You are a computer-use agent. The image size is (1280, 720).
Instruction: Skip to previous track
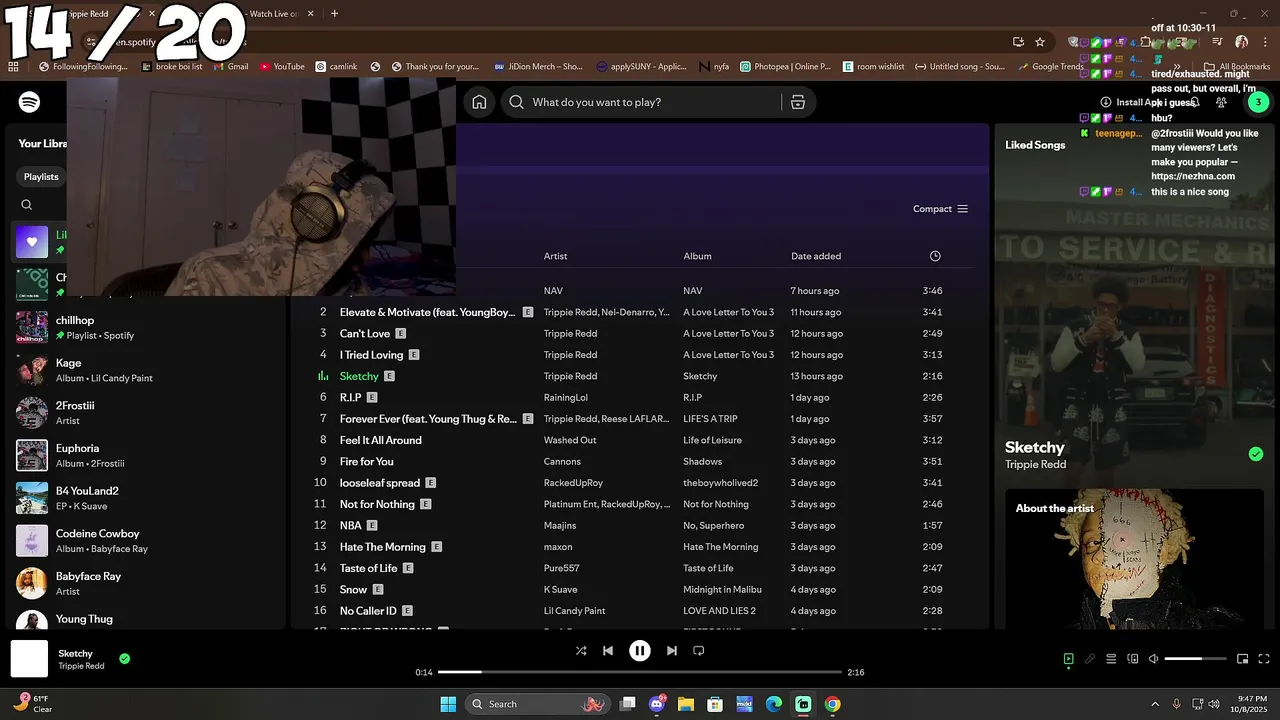tap(607, 650)
